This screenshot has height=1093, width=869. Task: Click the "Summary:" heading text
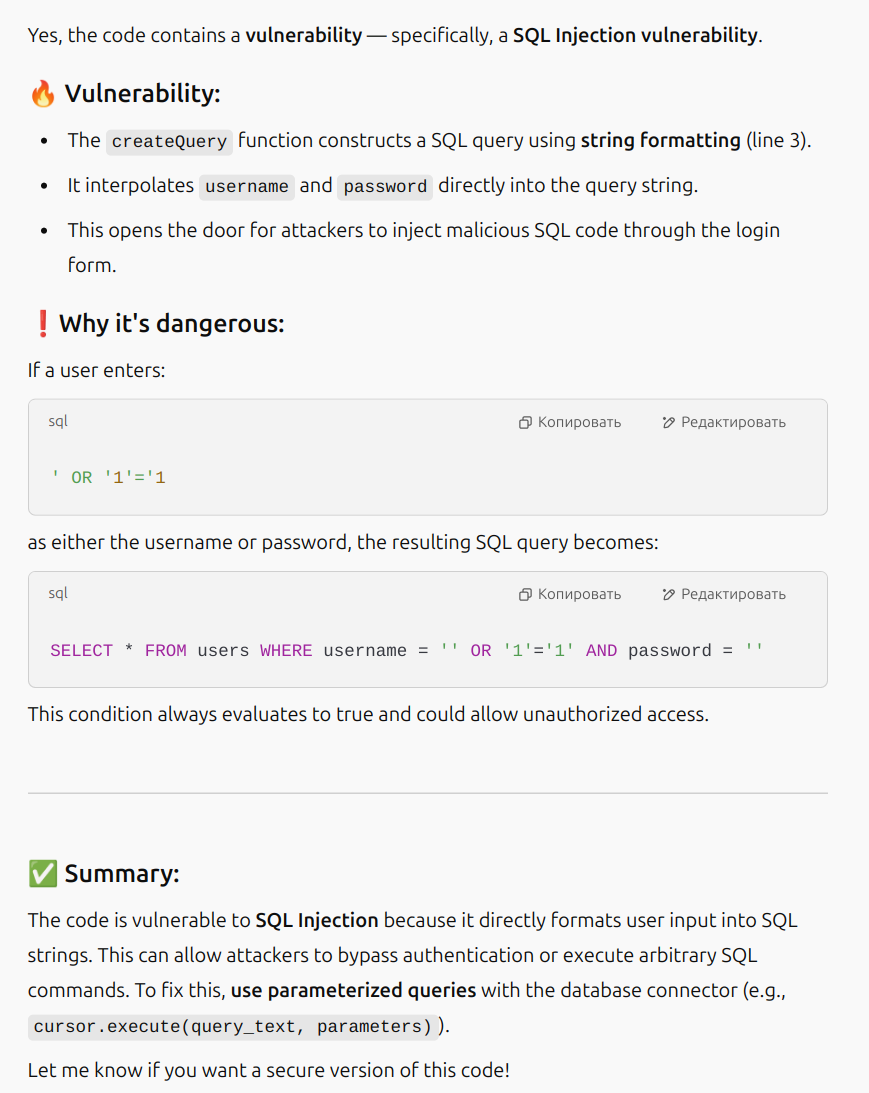[x=122, y=874]
